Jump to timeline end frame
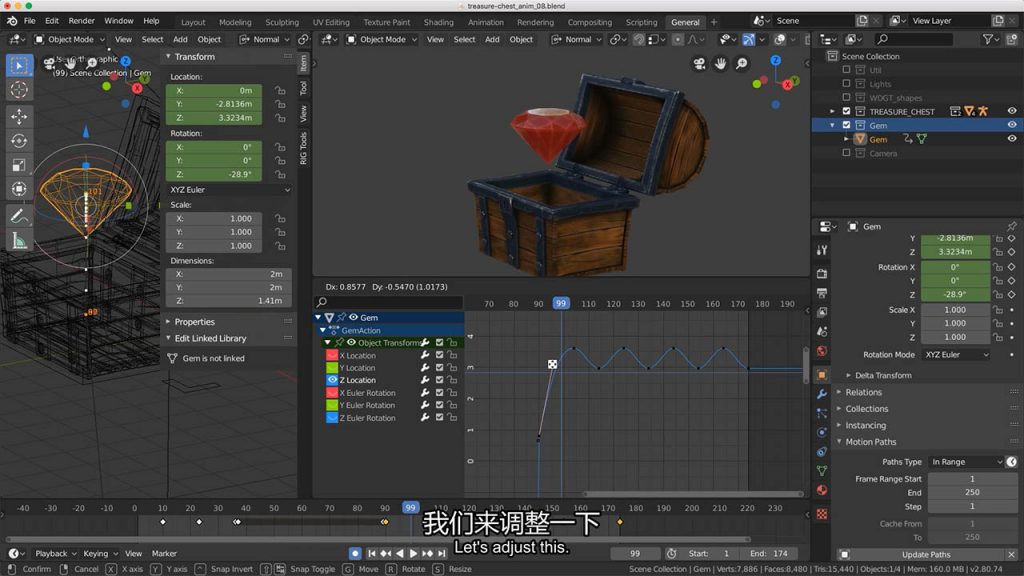Screen dimensions: 1024x576 pos(442,553)
